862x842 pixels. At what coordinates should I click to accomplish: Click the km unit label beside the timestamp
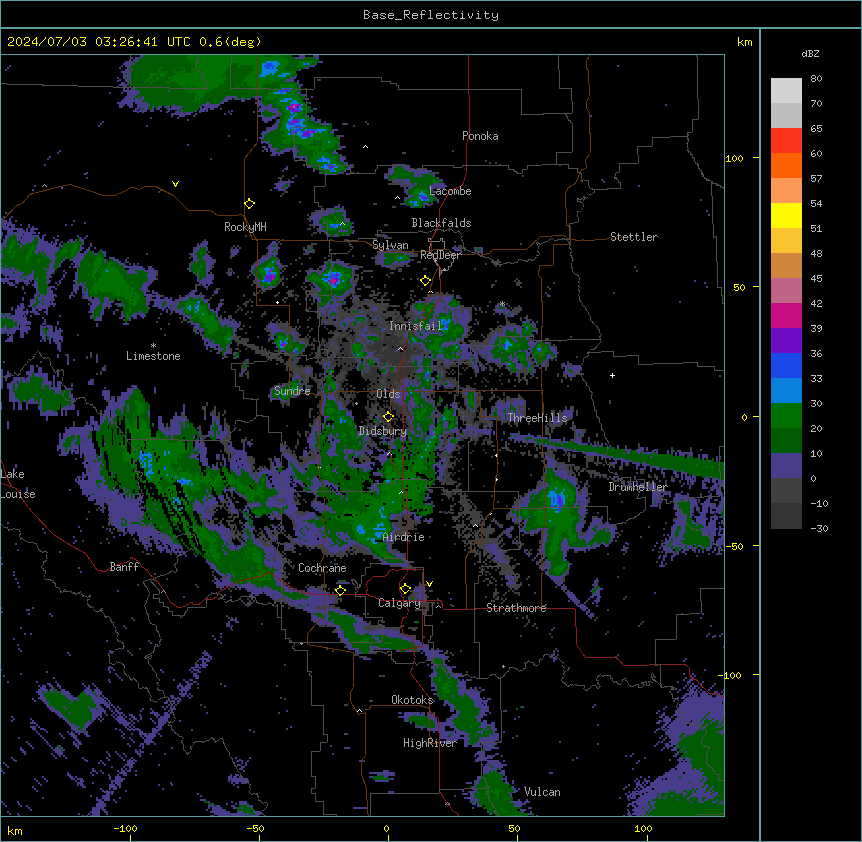point(745,42)
